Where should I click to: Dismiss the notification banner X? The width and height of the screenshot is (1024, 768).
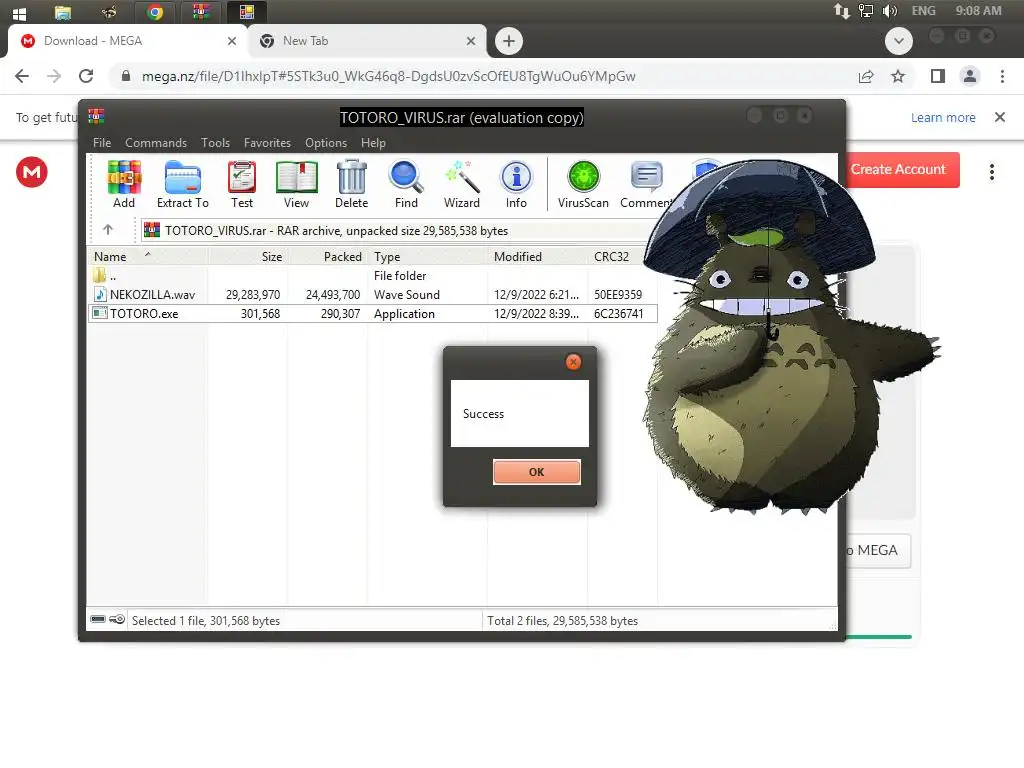coord(1000,118)
